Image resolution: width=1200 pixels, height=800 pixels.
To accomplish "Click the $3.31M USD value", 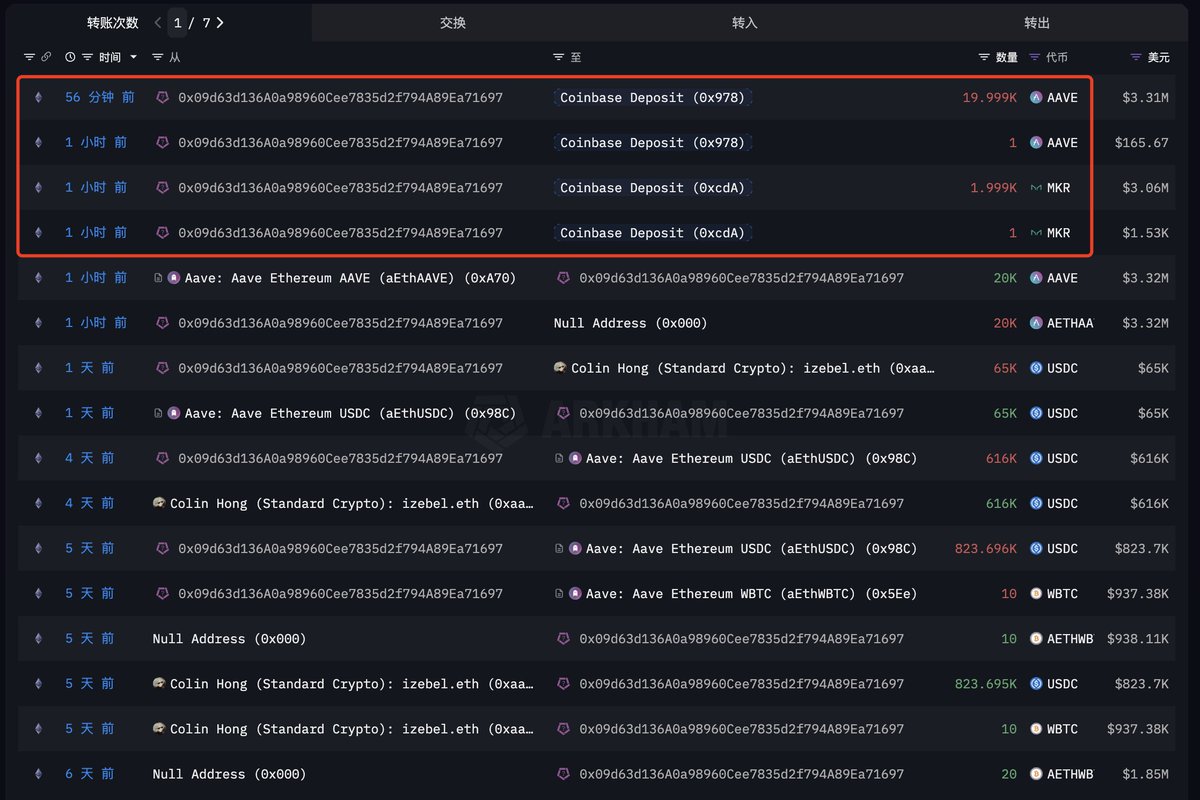I will coord(1147,98).
